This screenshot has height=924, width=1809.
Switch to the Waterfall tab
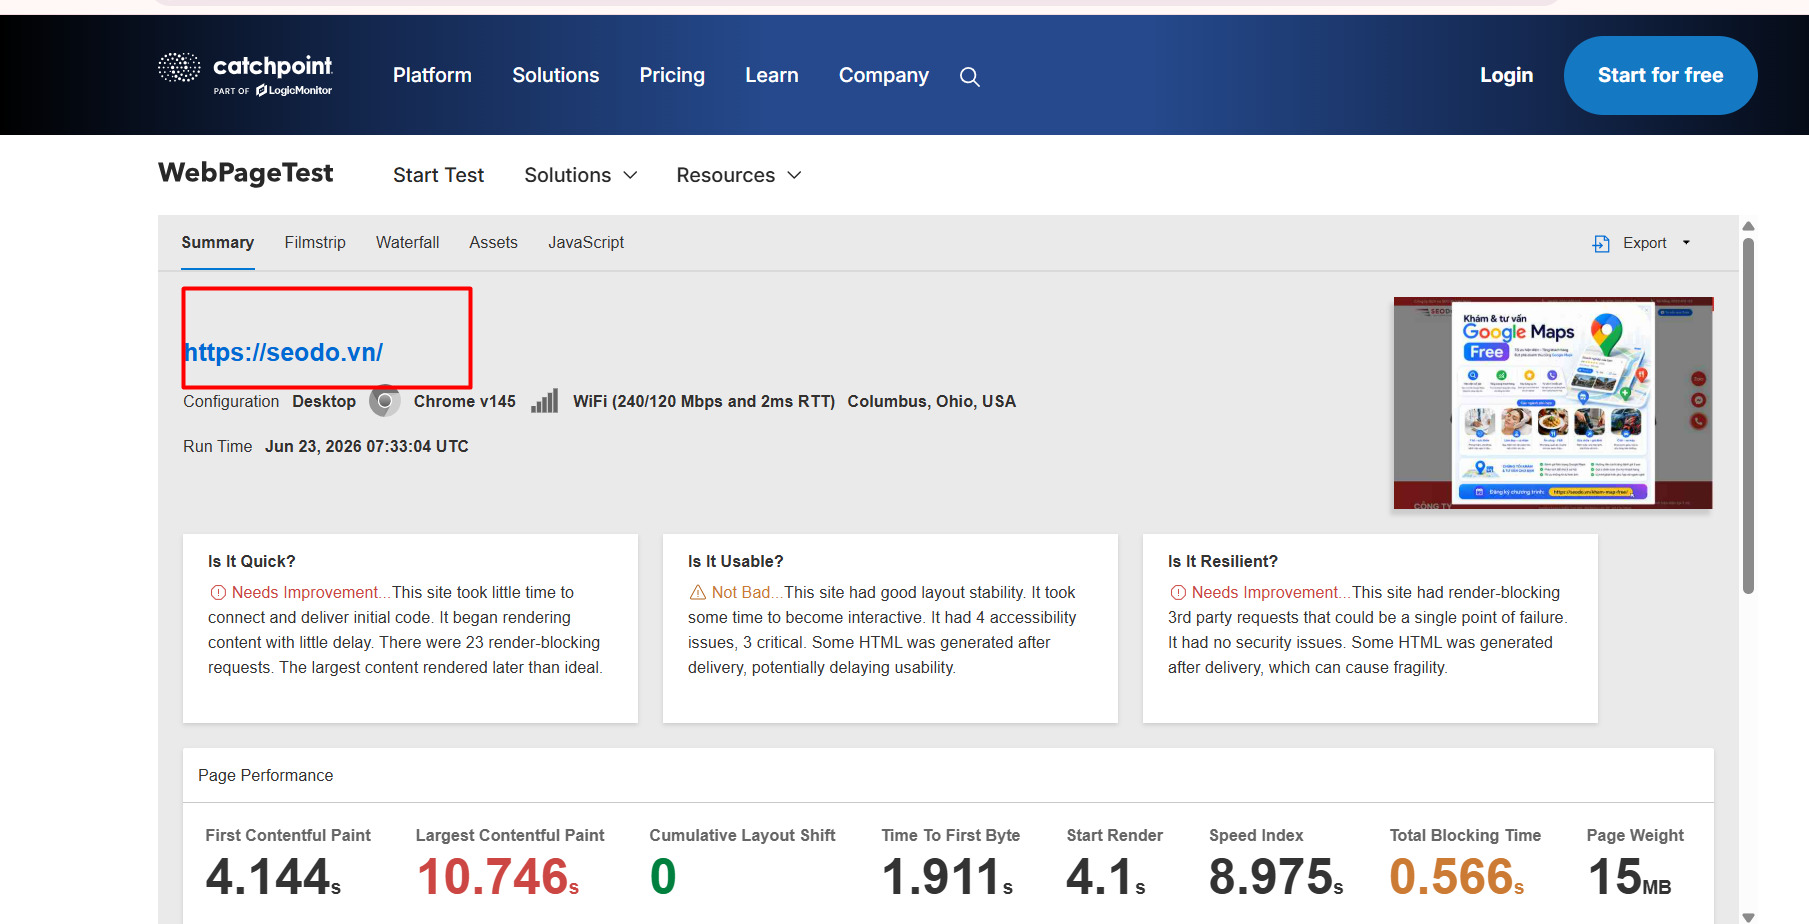pyautogui.click(x=407, y=243)
